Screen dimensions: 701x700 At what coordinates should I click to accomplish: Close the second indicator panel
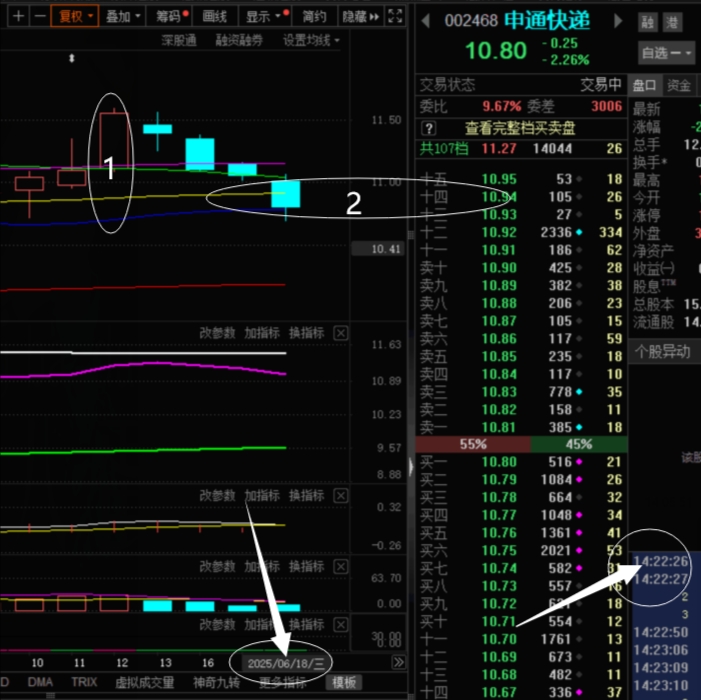pyautogui.click(x=341, y=496)
